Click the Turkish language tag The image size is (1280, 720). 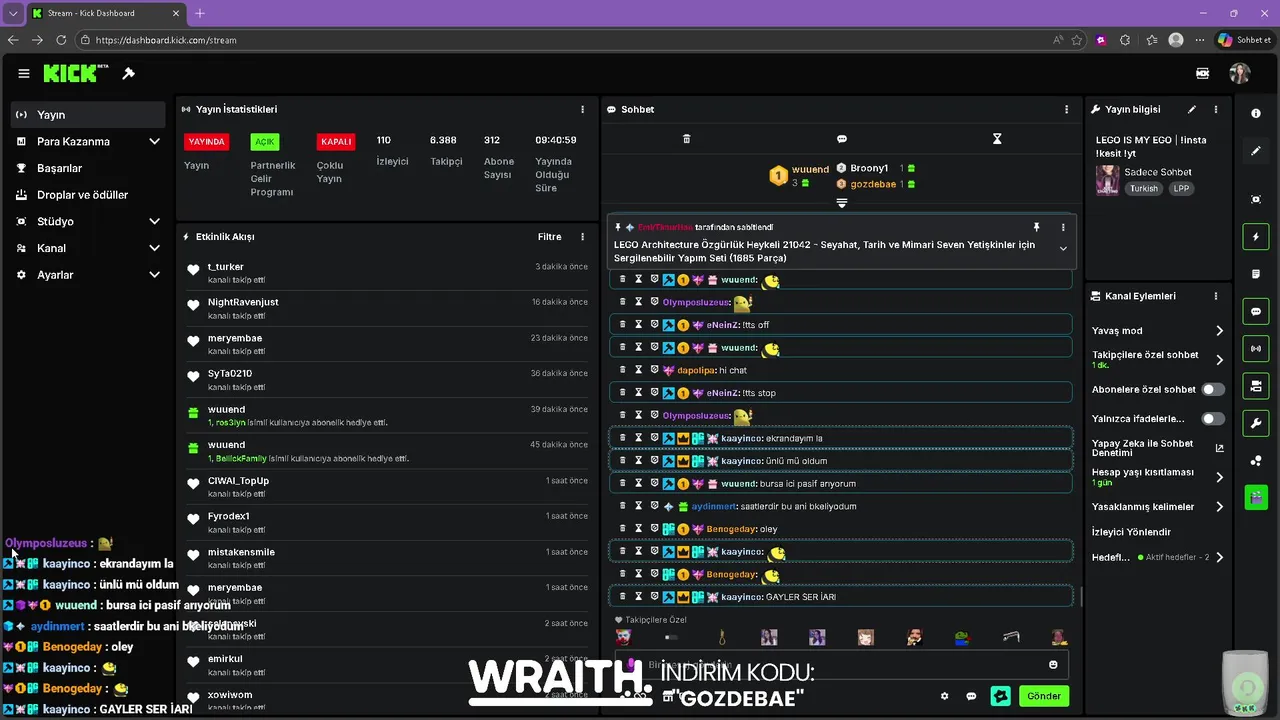[1144, 188]
